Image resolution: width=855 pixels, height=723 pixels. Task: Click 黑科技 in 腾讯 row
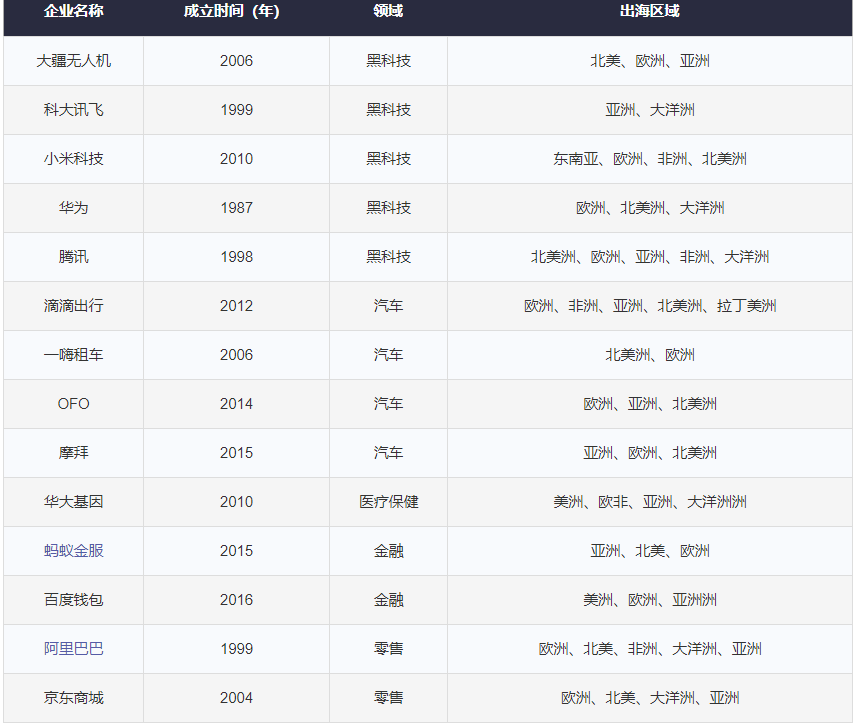point(388,257)
